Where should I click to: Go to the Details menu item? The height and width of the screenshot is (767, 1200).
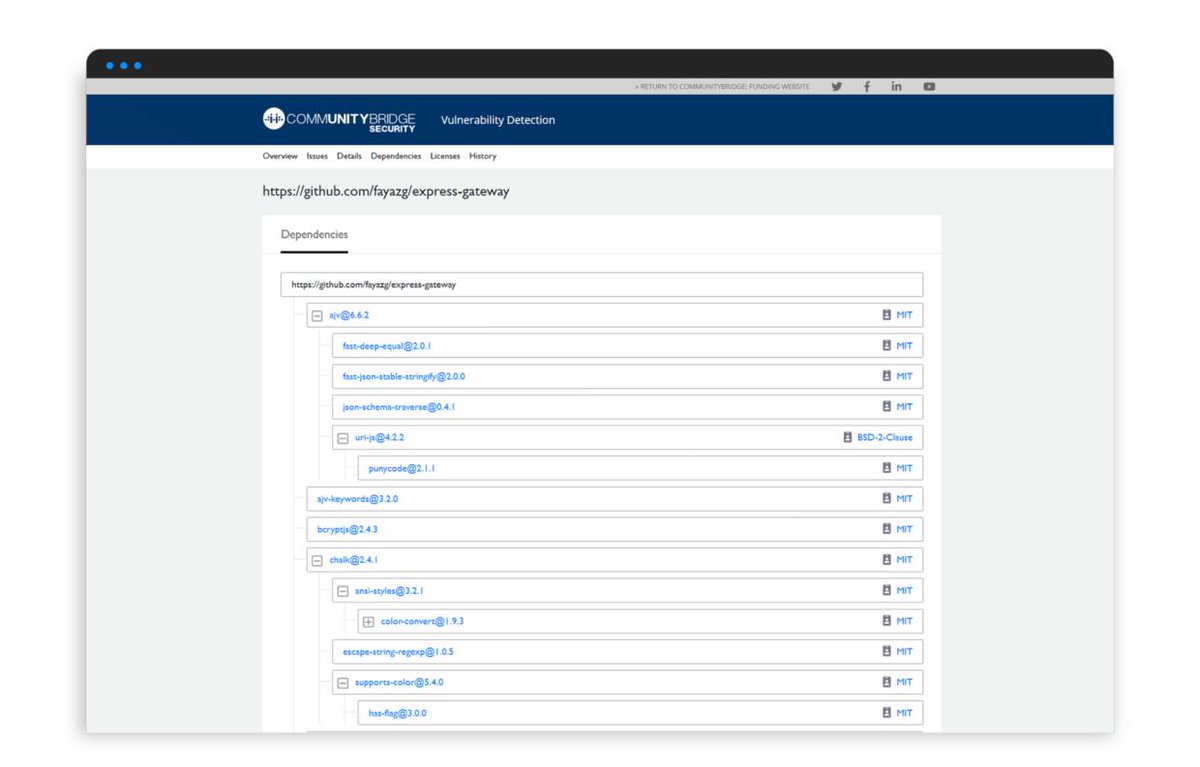pos(349,156)
